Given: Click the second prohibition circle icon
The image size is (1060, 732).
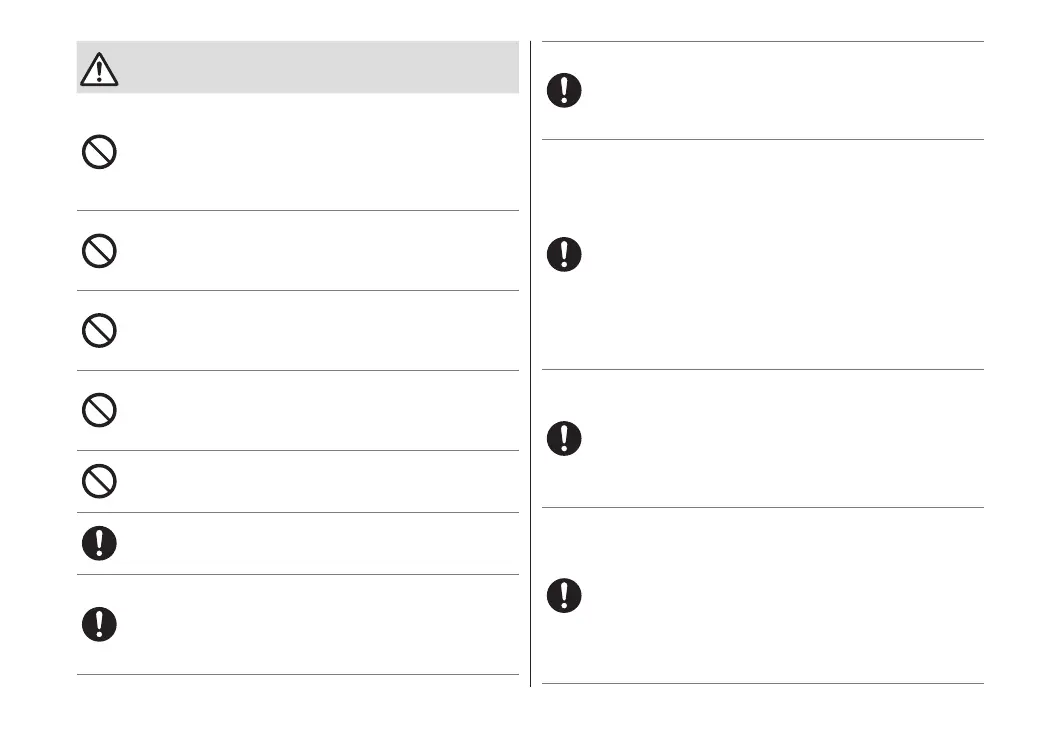Looking at the screenshot, I should (x=100, y=250).
